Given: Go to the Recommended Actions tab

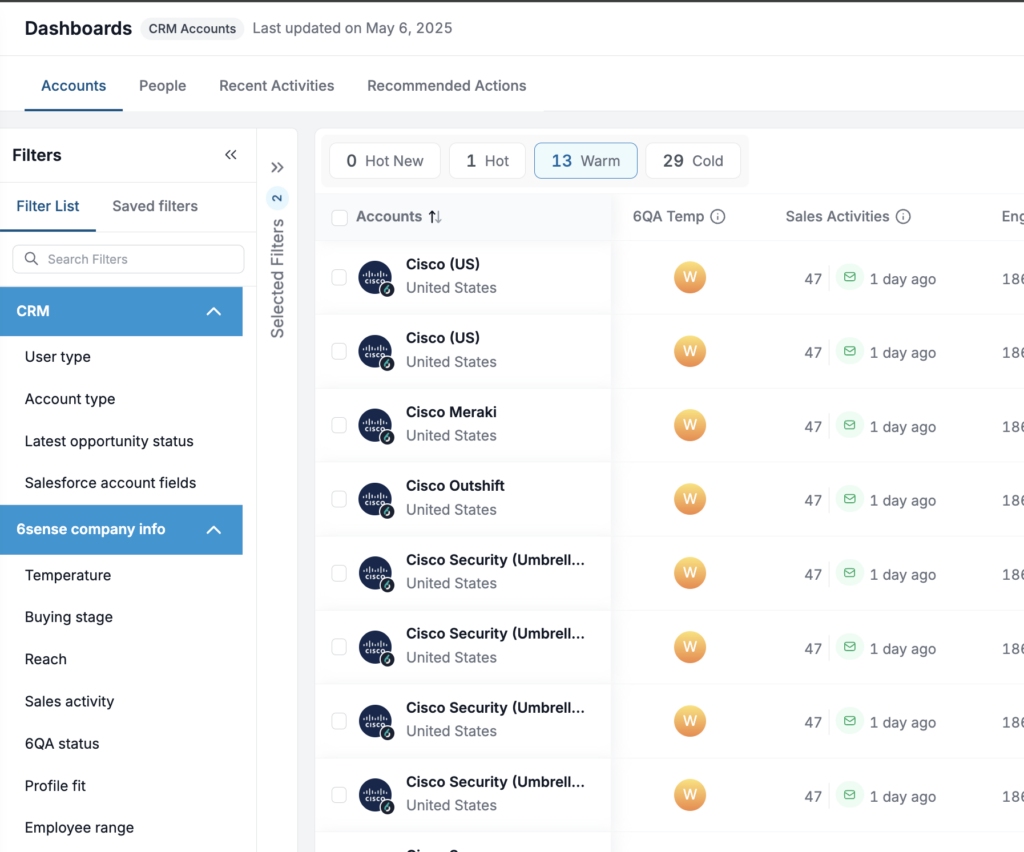Looking at the screenshot, I should (x=447, y=86).
